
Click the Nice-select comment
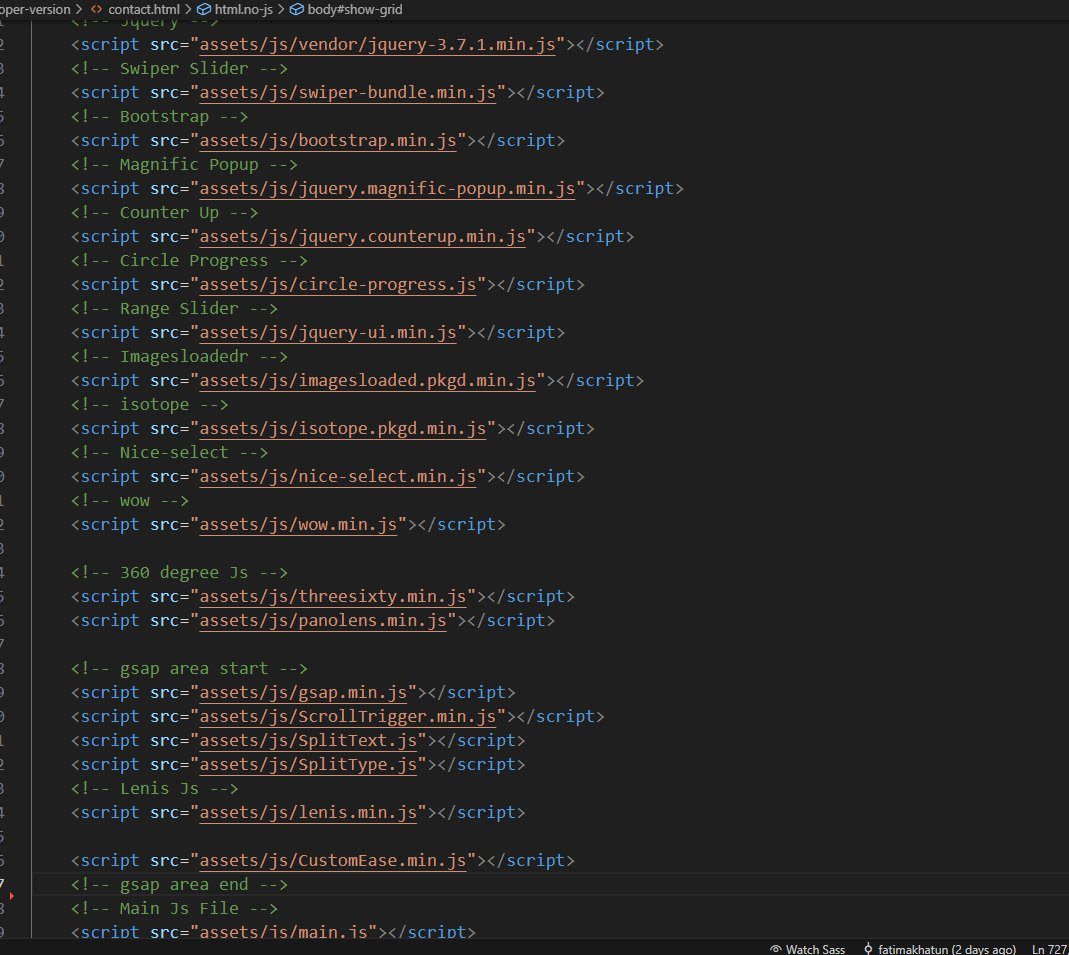point(169,453)
